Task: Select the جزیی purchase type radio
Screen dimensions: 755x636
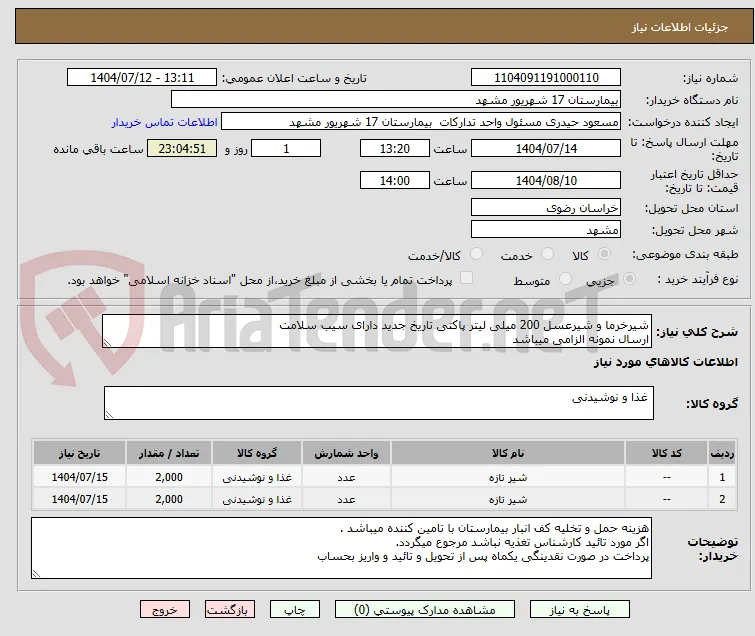Action: click(x=629, y=279)
